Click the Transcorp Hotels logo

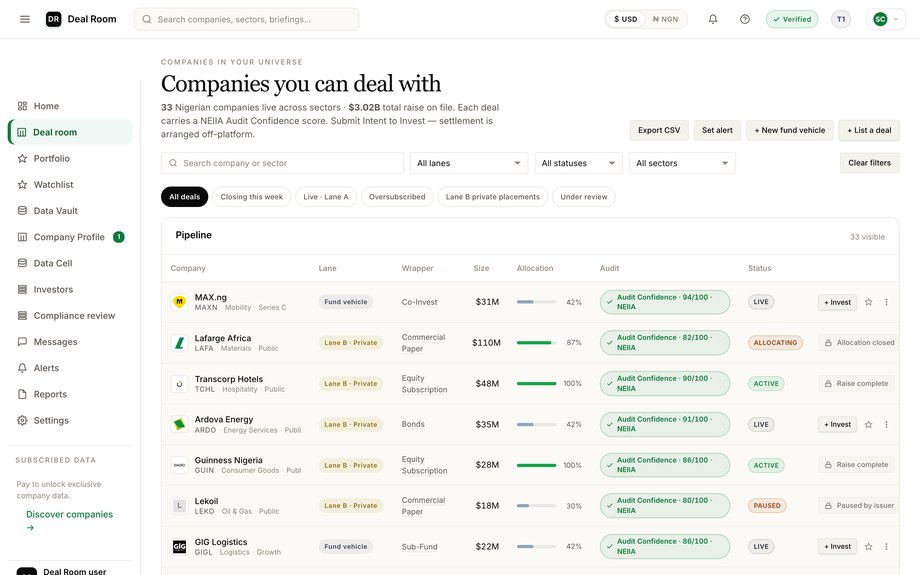click(x=180, y=384)
